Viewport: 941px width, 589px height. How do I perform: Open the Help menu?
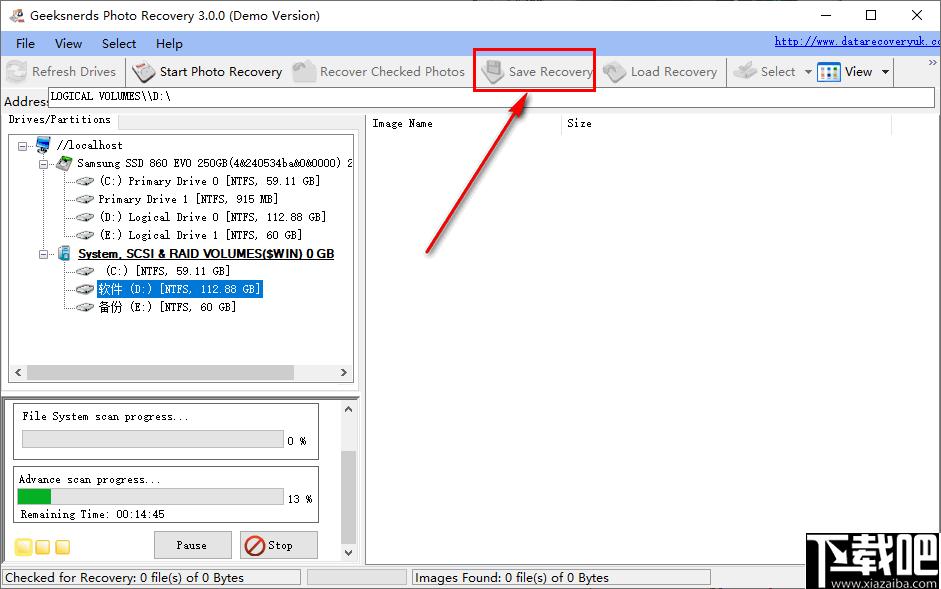pyautogui.click(x=169, y=44)
